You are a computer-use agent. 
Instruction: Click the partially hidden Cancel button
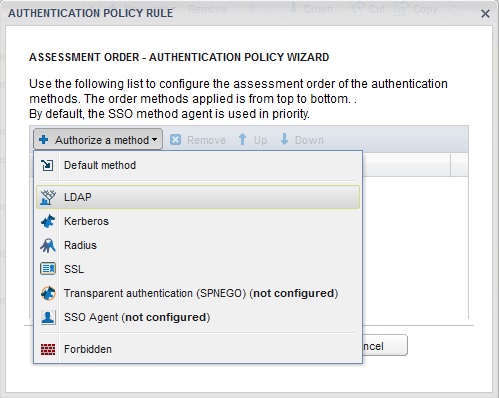pyautogui.click(x=385, y=346)
